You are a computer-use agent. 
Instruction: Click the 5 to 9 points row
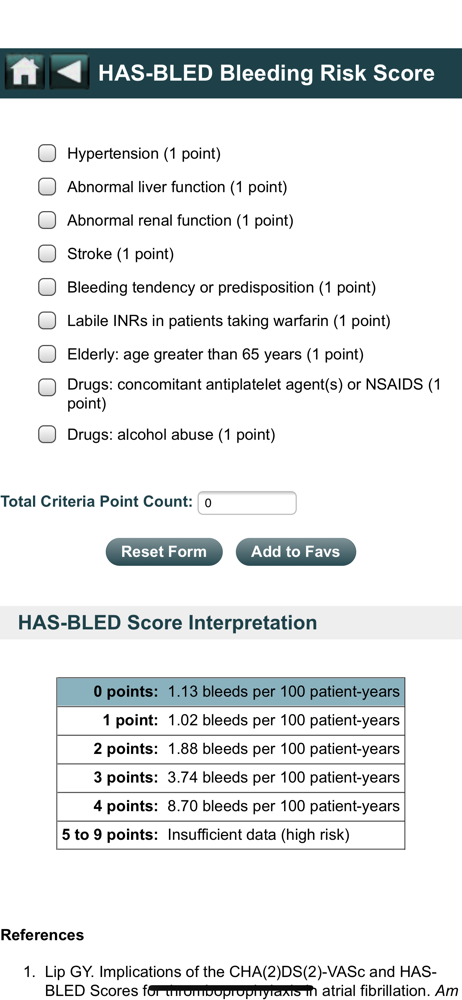click(x=230, y=835)
